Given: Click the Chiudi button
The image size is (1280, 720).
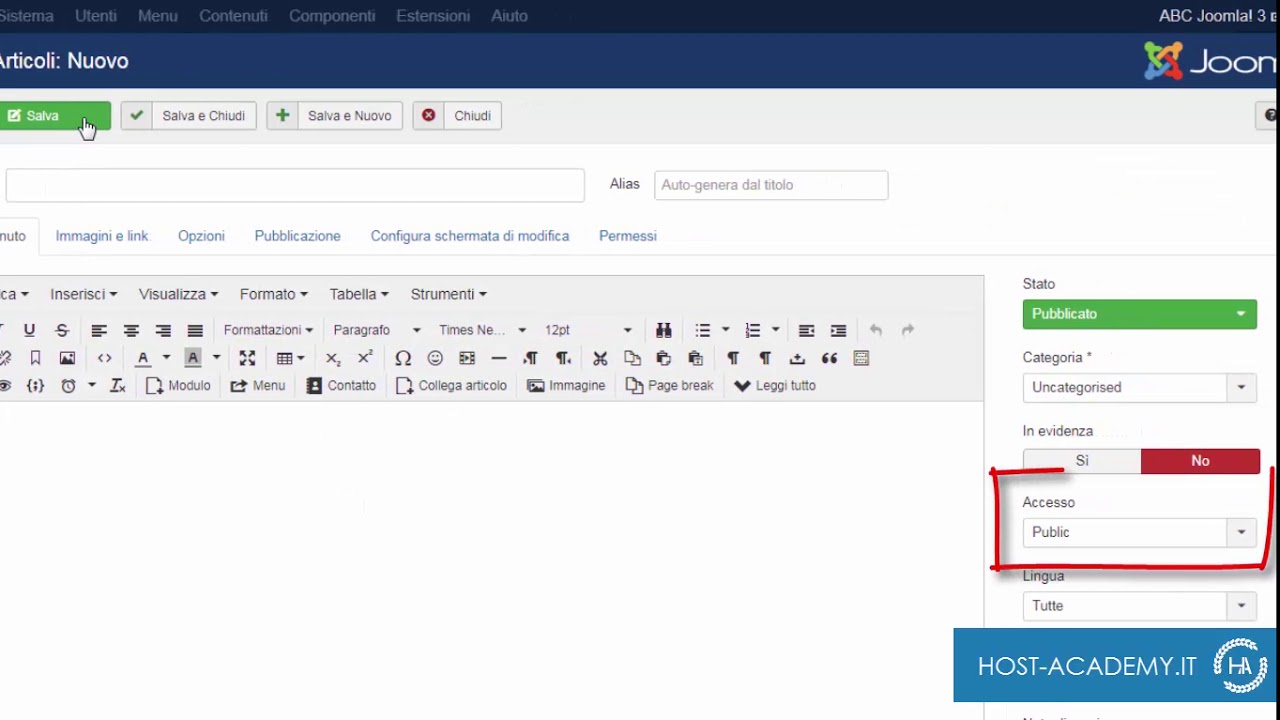Looking at the screenshot, I should coord(457,116).
